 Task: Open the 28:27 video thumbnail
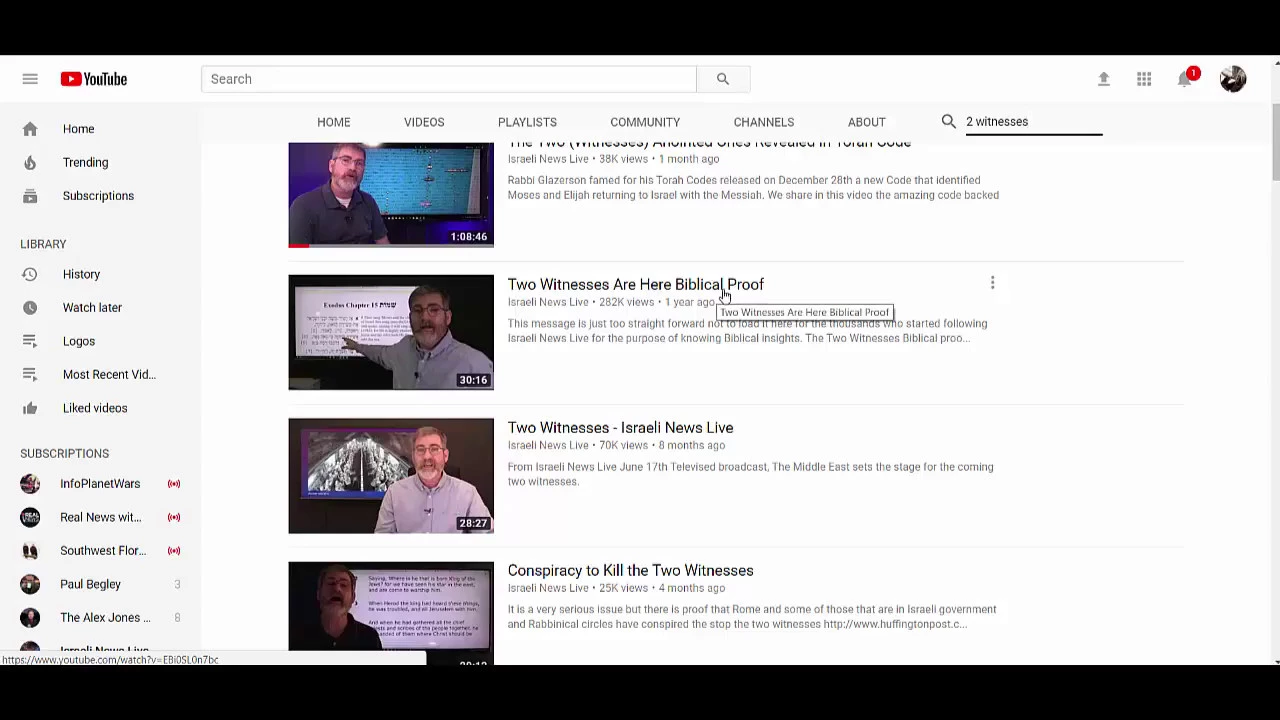(391, 476)
